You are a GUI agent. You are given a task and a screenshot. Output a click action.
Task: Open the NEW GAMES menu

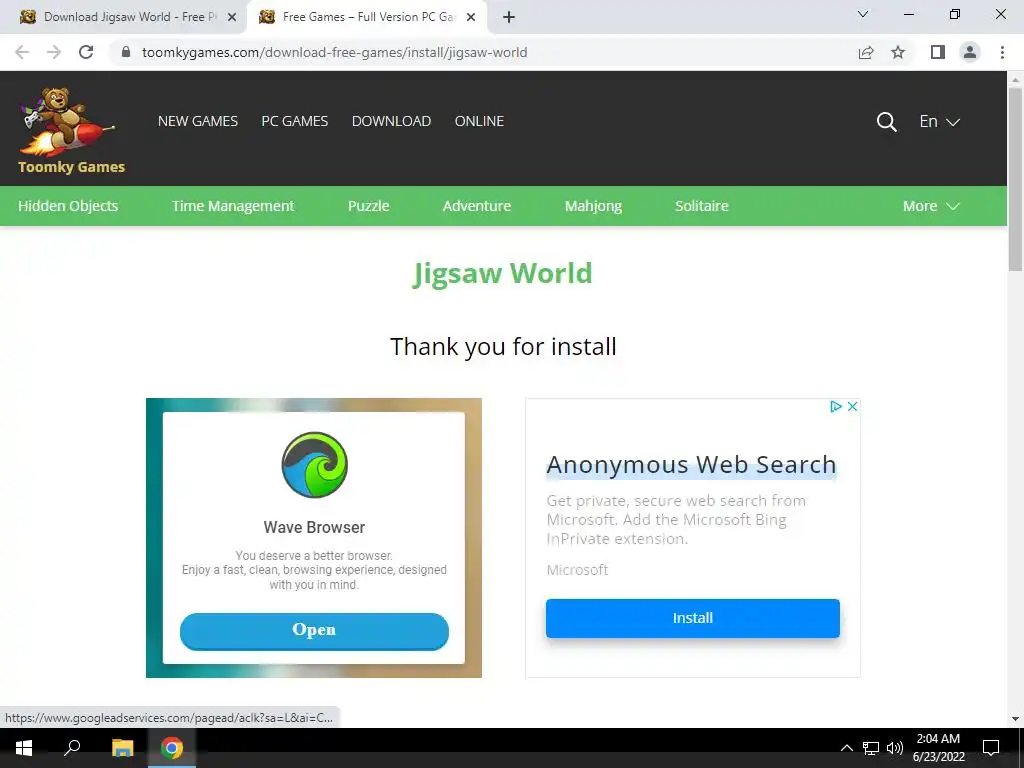pyautogui.click(x=198, y=121)
